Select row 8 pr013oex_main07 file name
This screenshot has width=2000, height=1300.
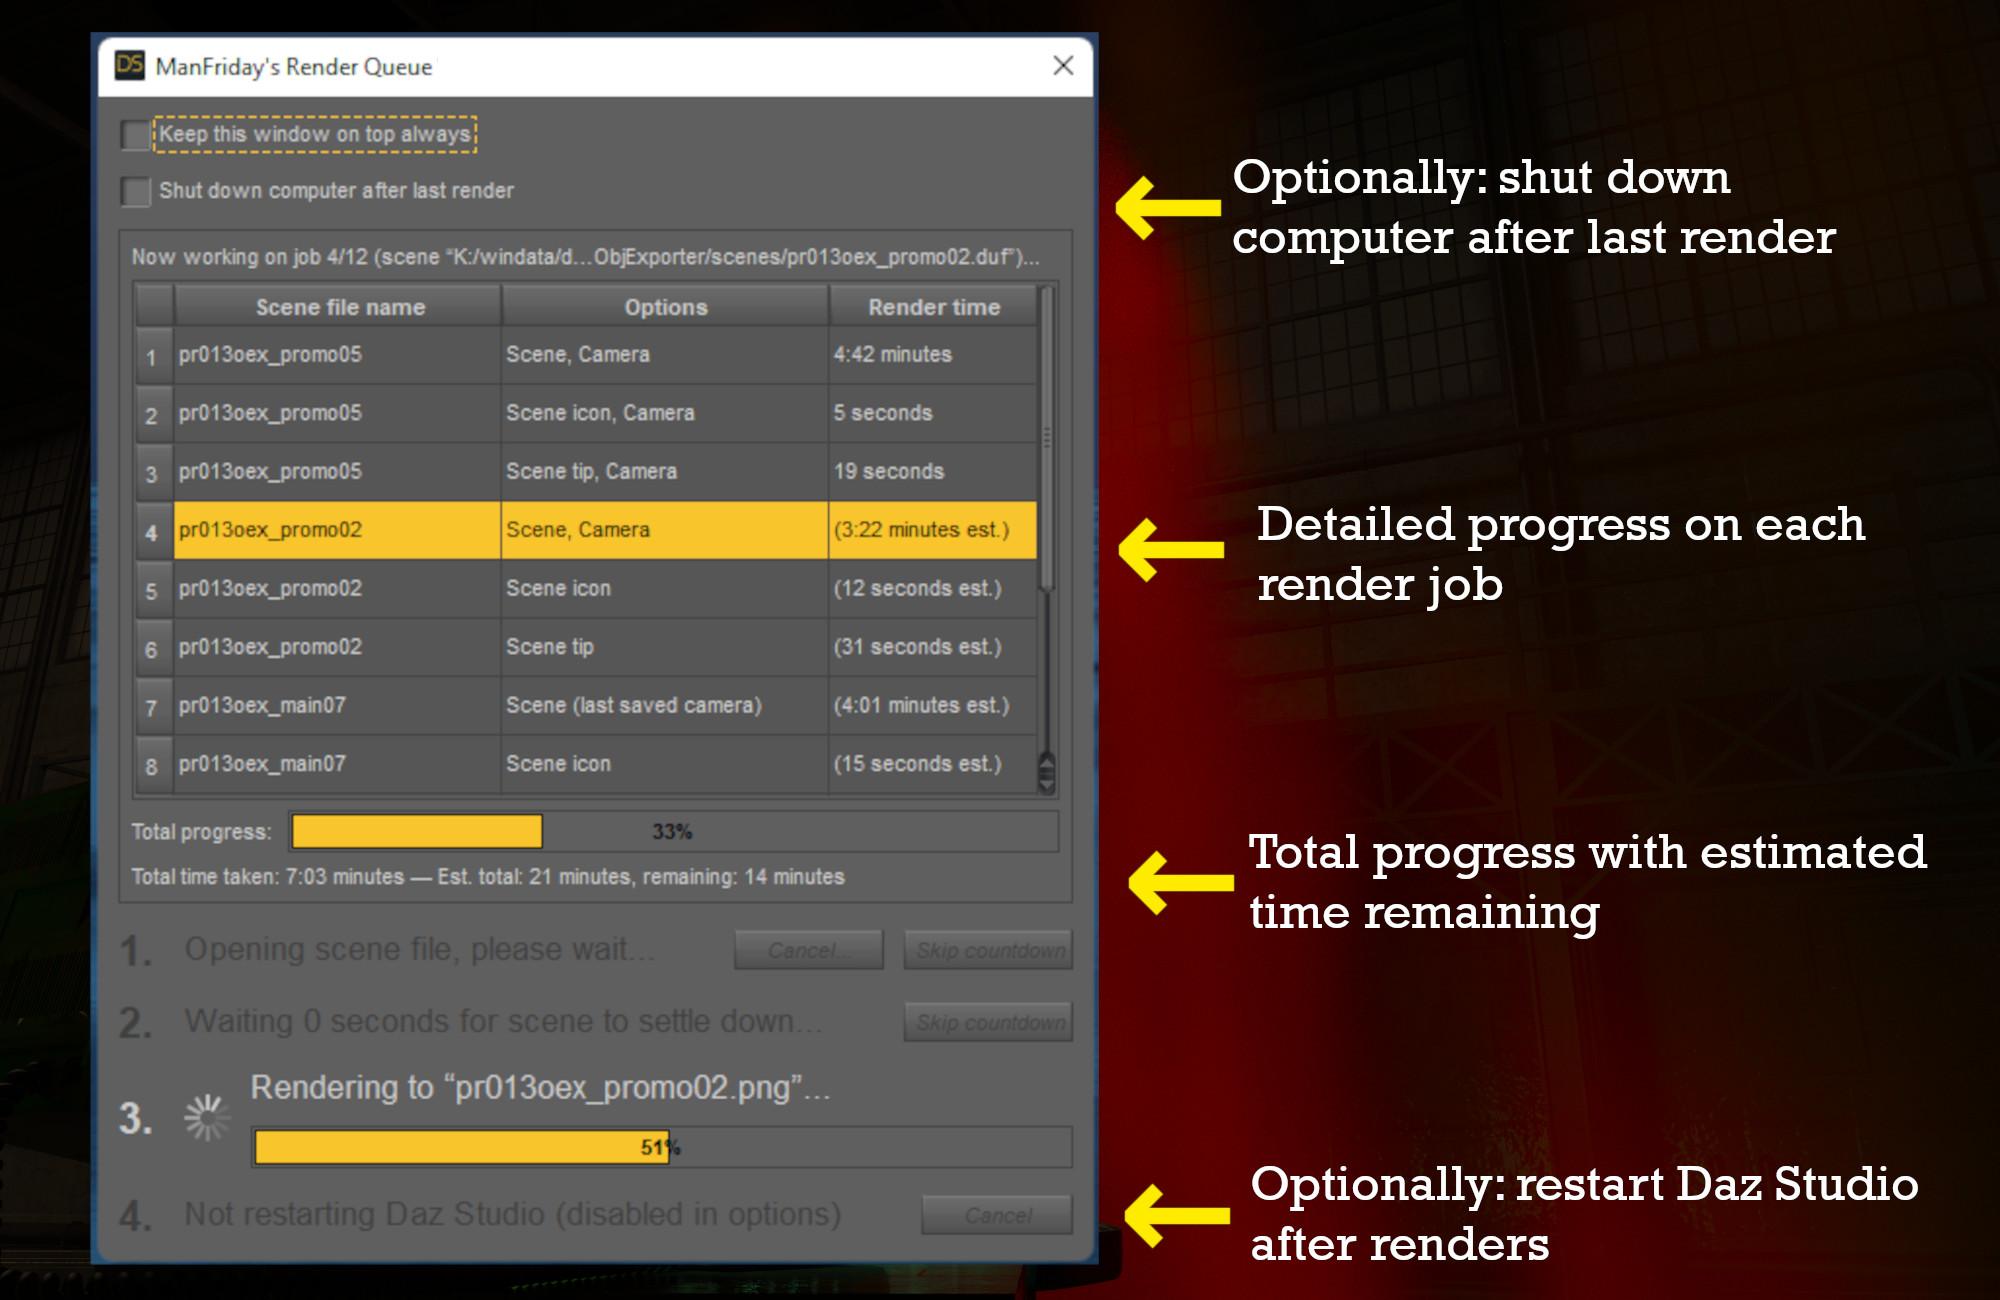tap(338, 764)
